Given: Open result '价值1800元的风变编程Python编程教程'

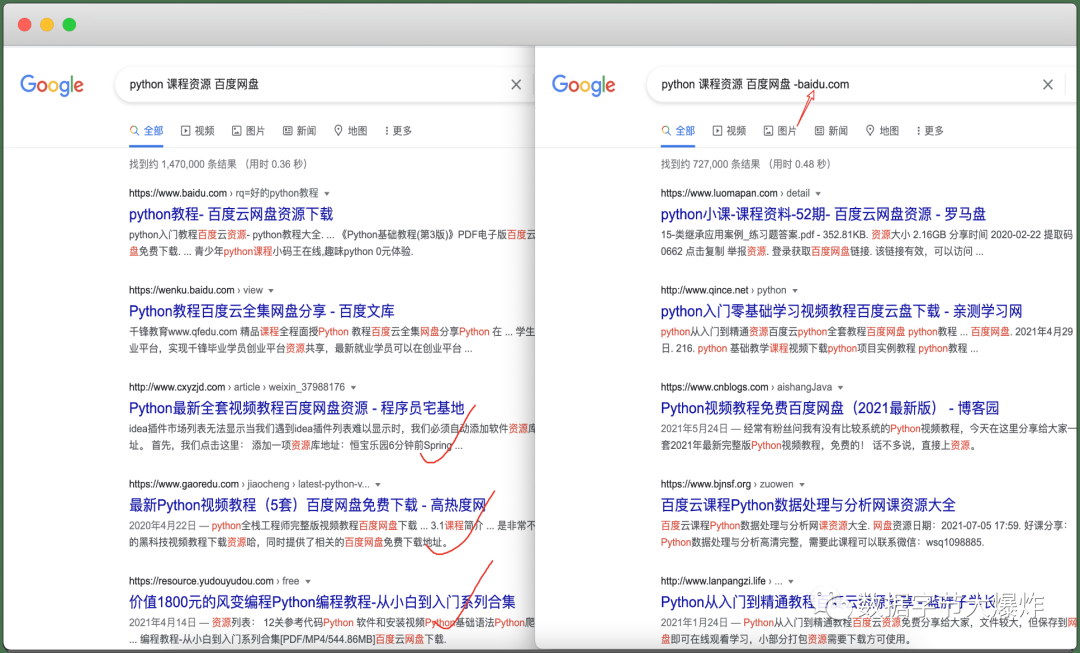Looking at the screenshot, I should click(x=322, y=603).
